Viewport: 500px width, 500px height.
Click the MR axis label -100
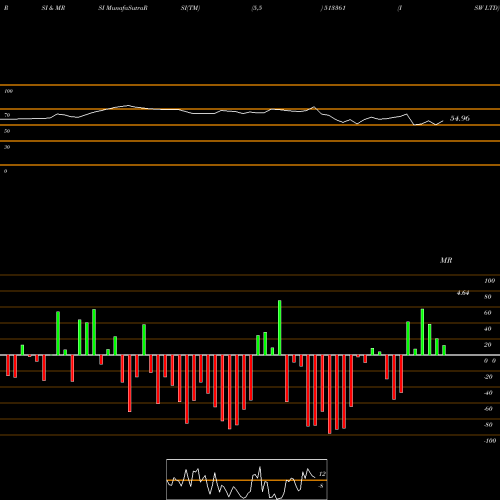(490, 441)
